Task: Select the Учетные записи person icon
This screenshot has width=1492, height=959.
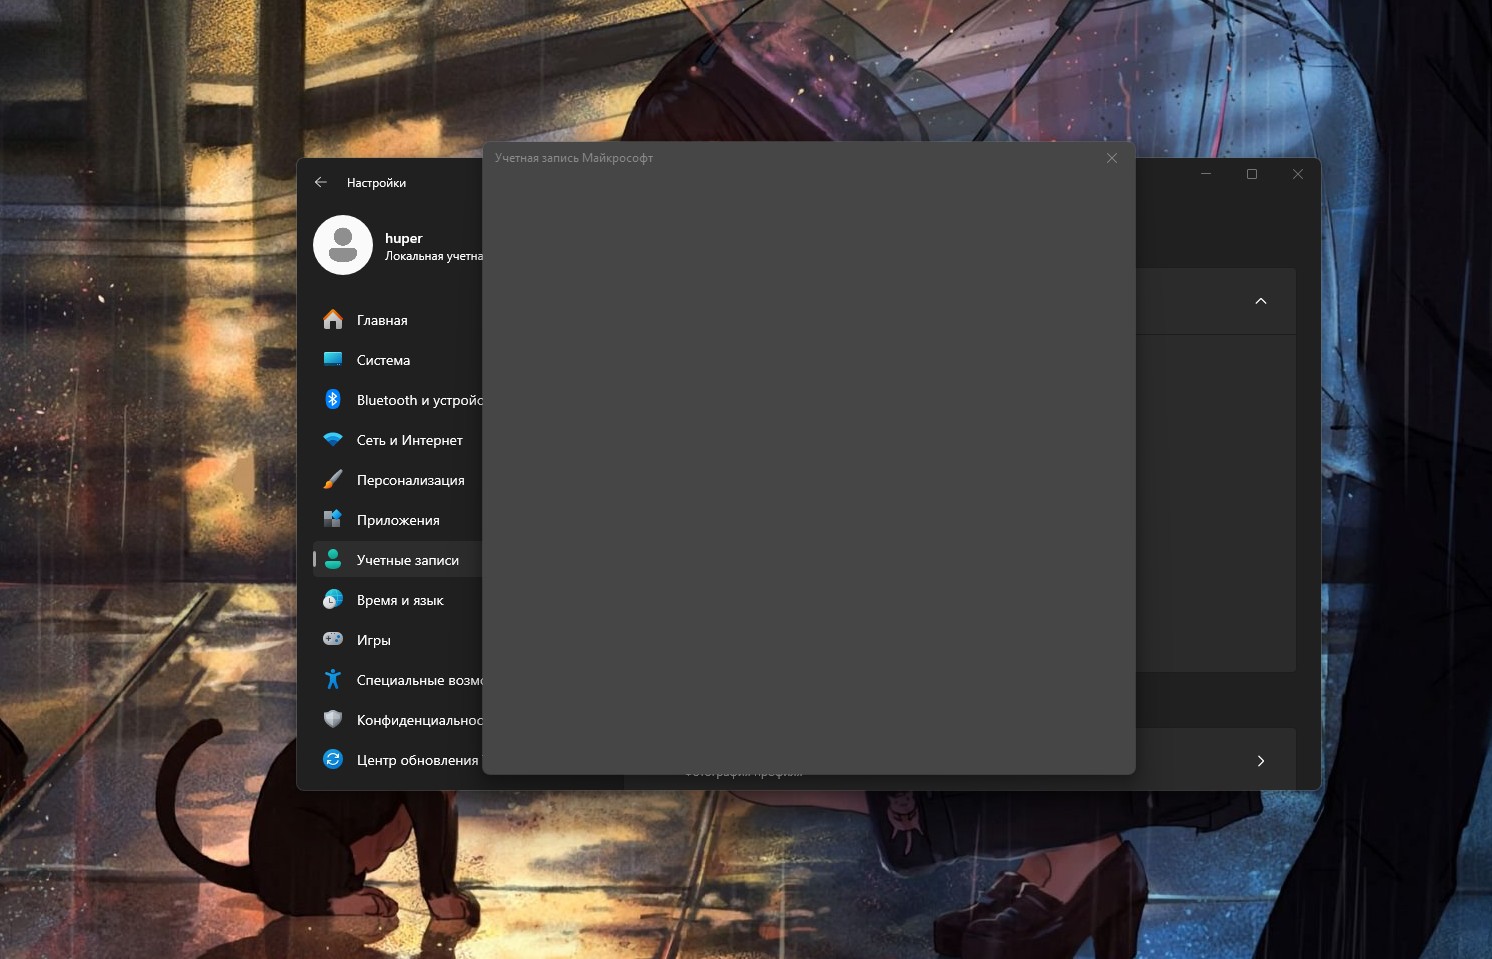Action: tap(333, 560)
